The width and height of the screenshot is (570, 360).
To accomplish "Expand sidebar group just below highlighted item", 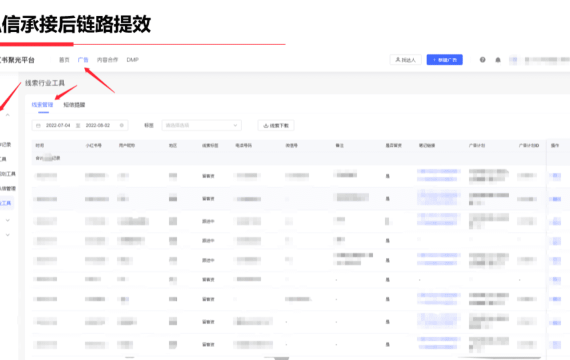I will (x=7, y=220).
